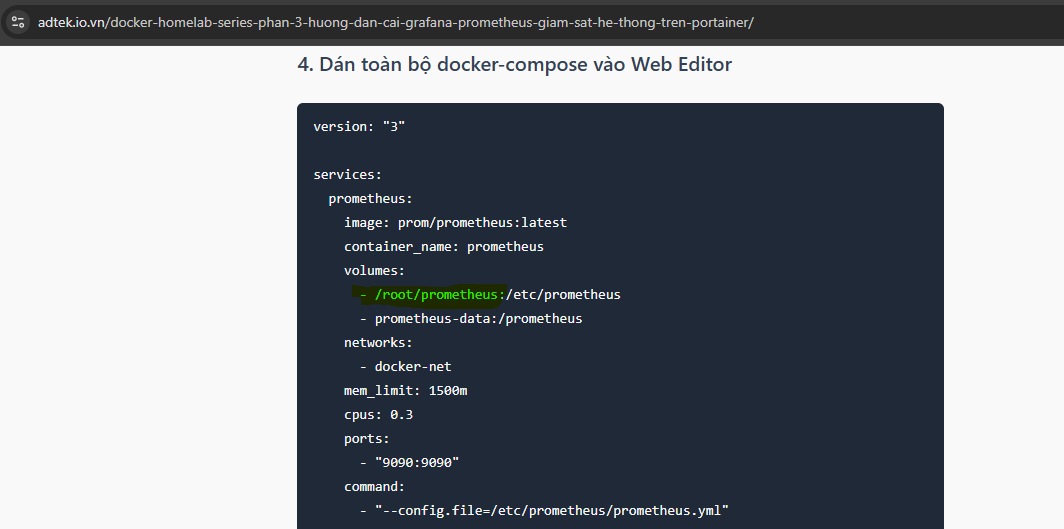The width and height of the screenshot is (1064, 529).
Task: Click the heading about pasting docker-compose into Web Editor
Action: (x=514, y=65)
